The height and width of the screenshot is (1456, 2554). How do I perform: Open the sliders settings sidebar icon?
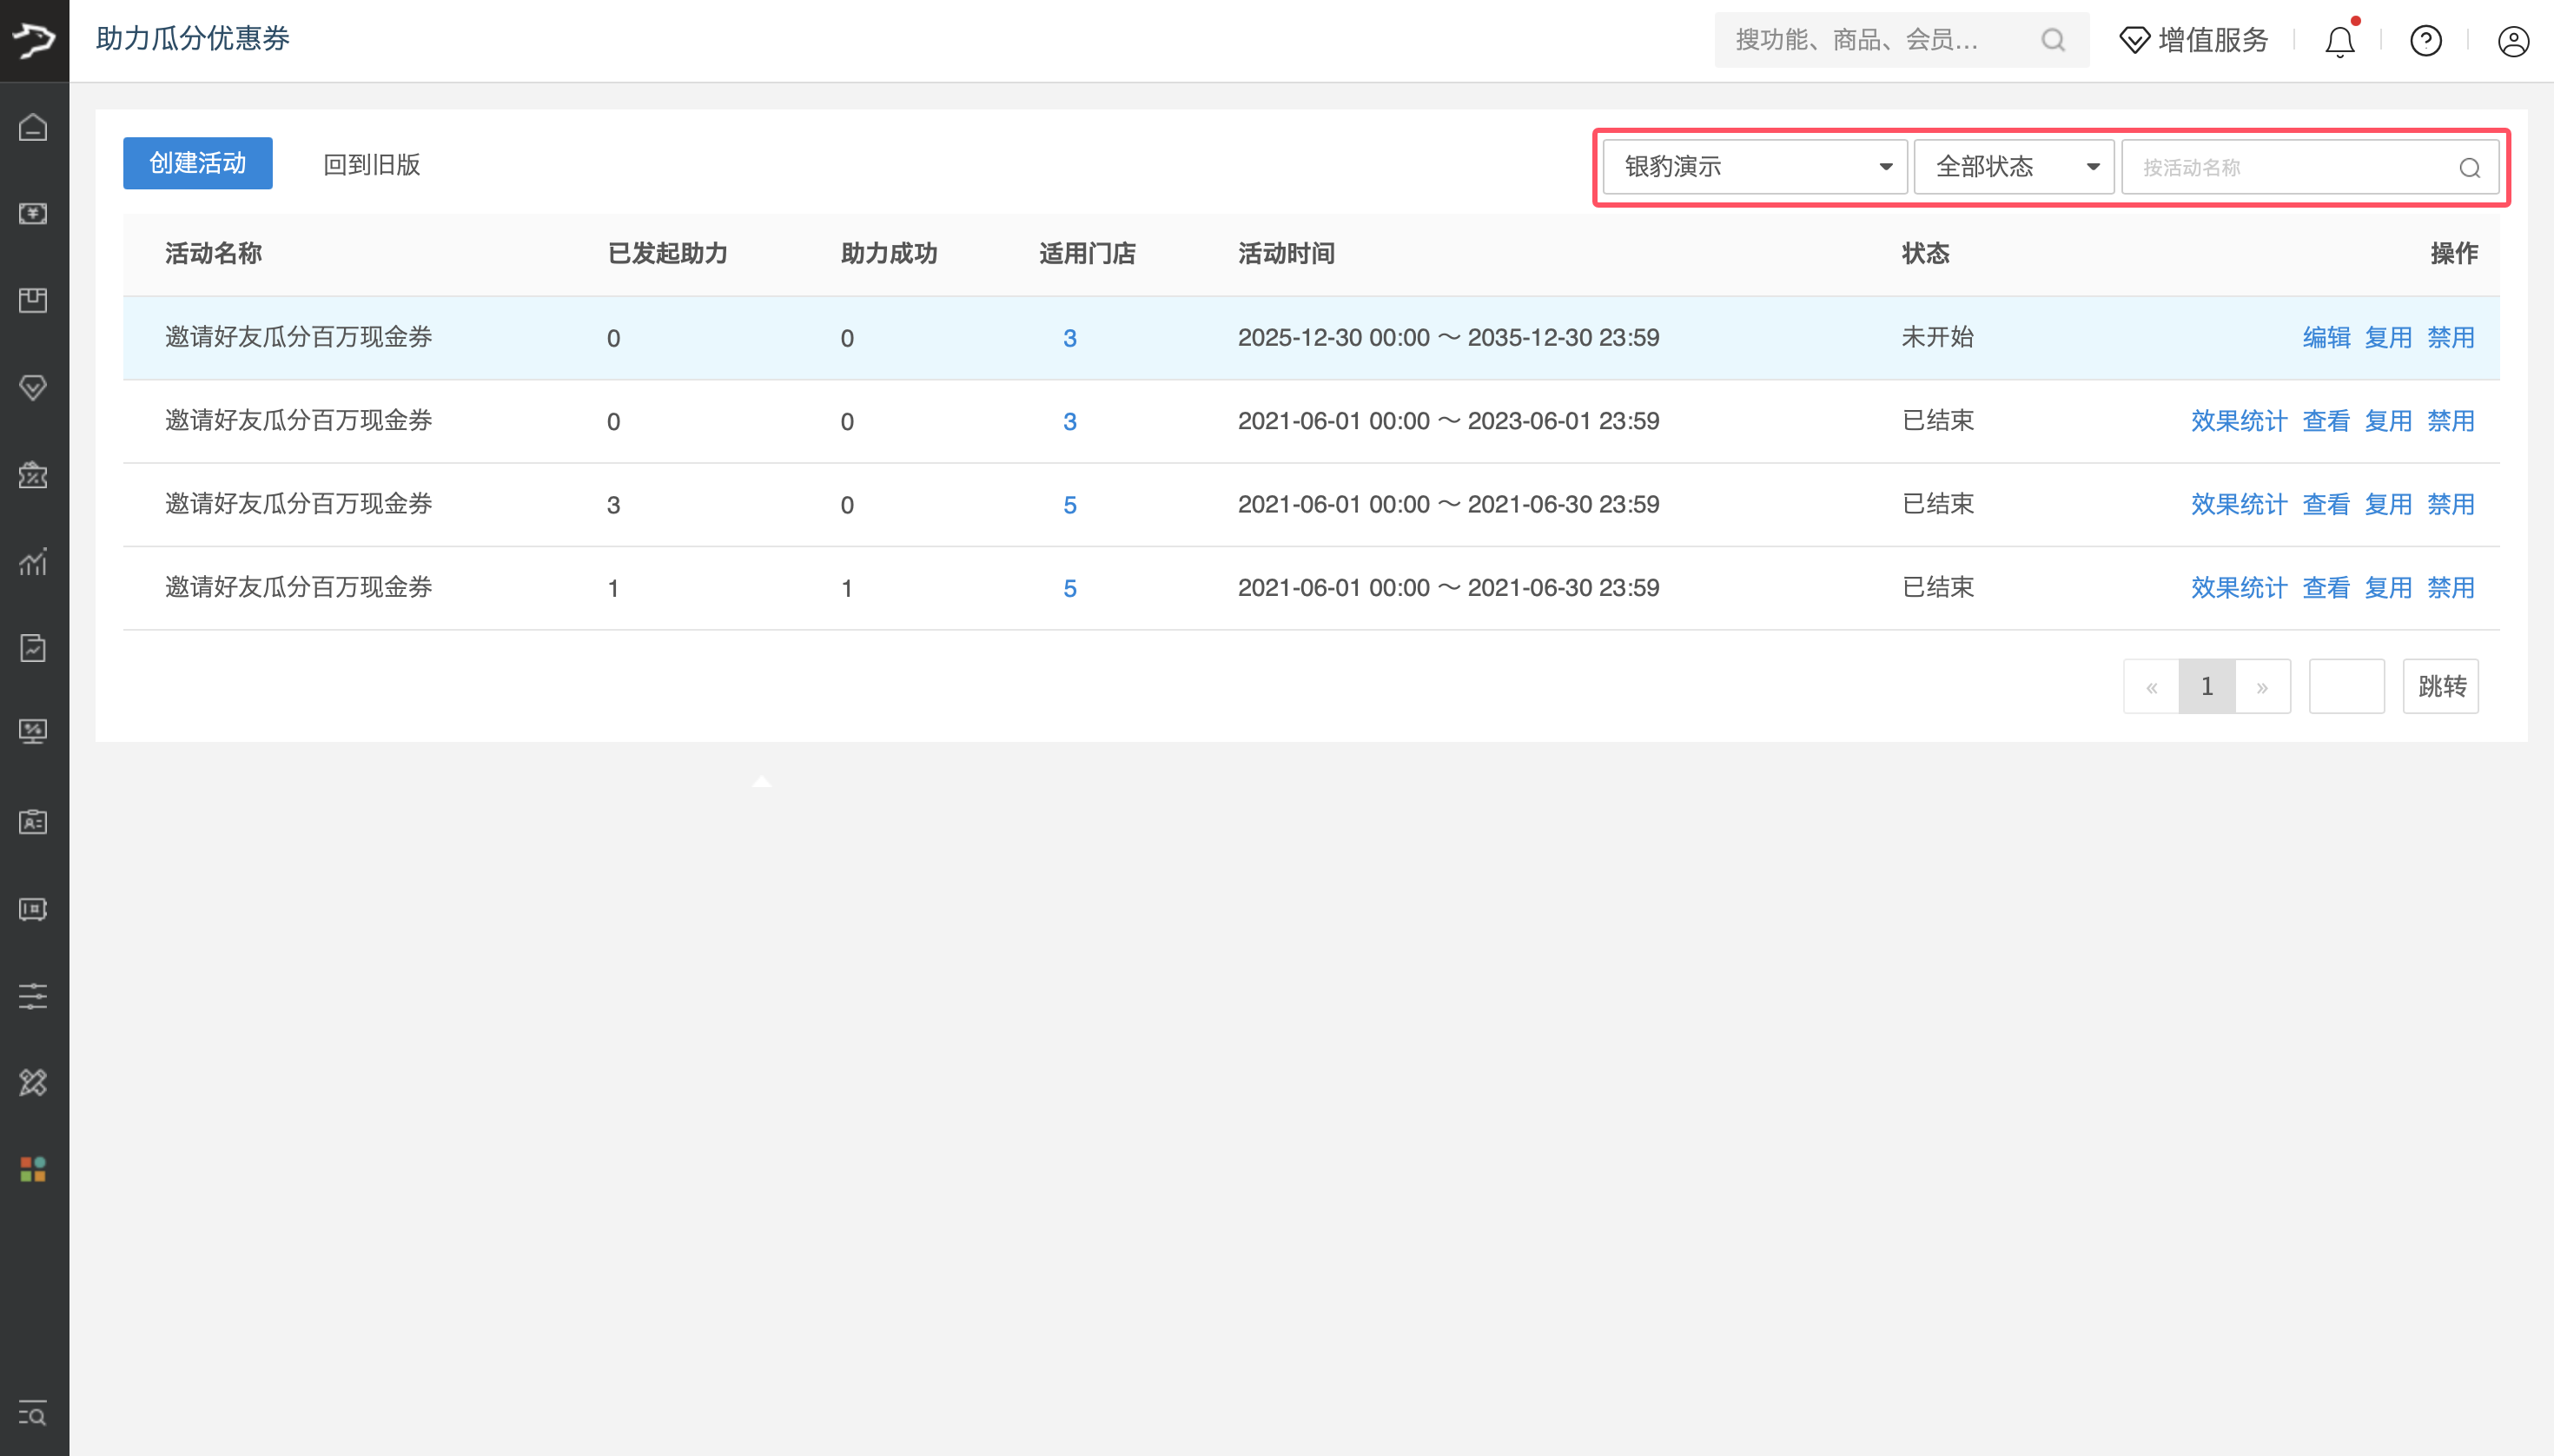[33, 996]
